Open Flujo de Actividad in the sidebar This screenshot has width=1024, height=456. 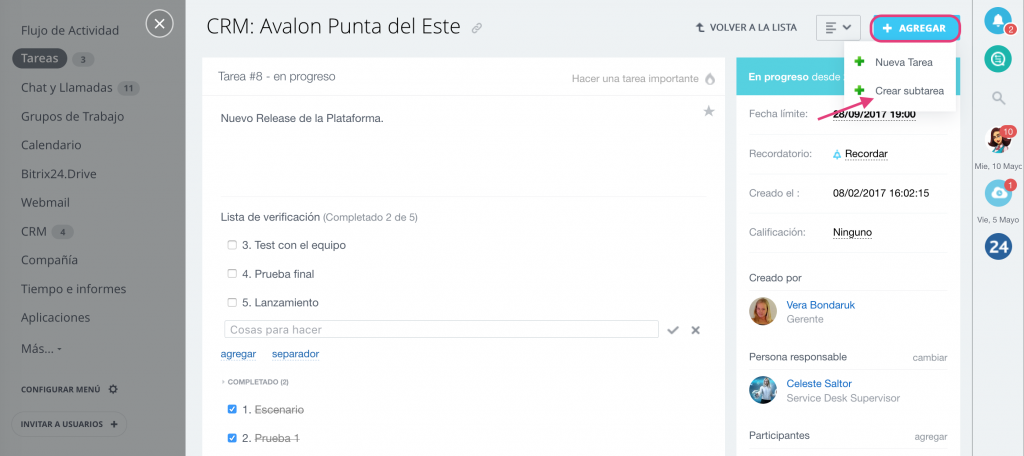[70, 30]
